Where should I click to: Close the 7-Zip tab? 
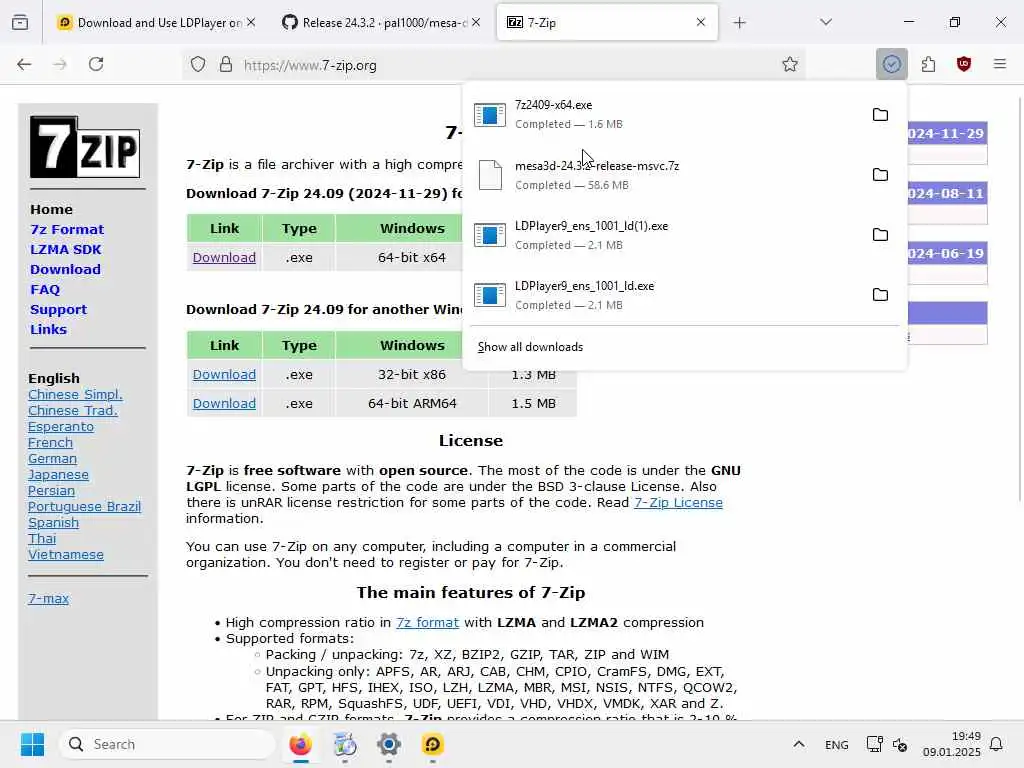(x=700, y=22)
